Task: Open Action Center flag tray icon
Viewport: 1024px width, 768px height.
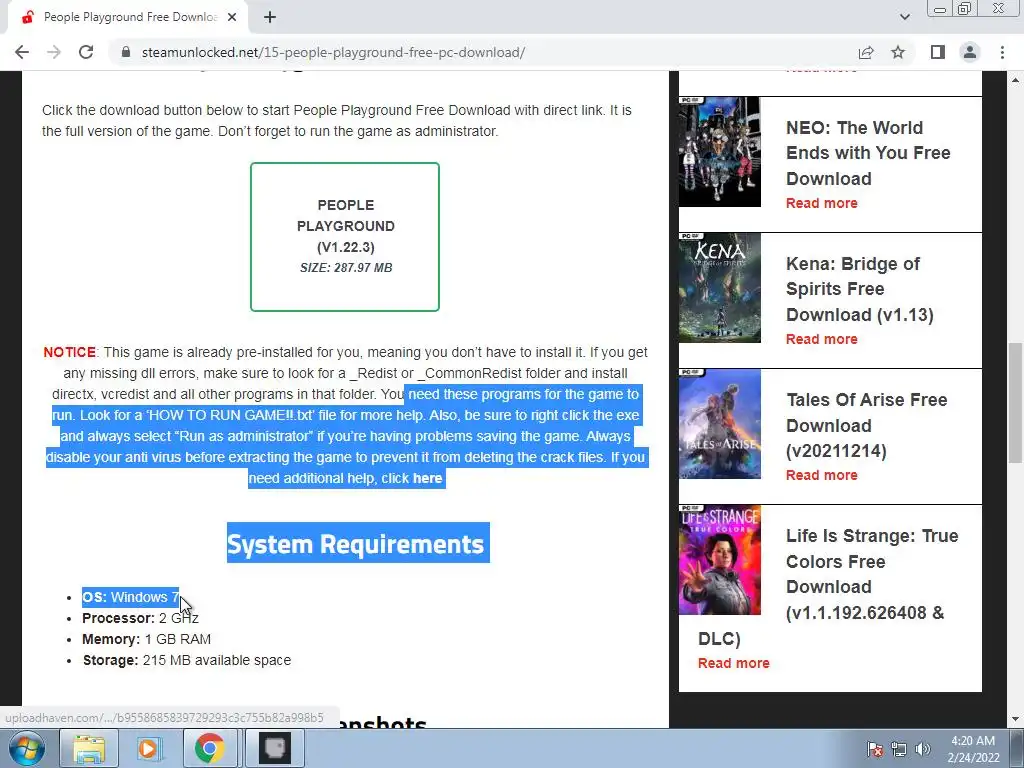Action: [875, 749]
